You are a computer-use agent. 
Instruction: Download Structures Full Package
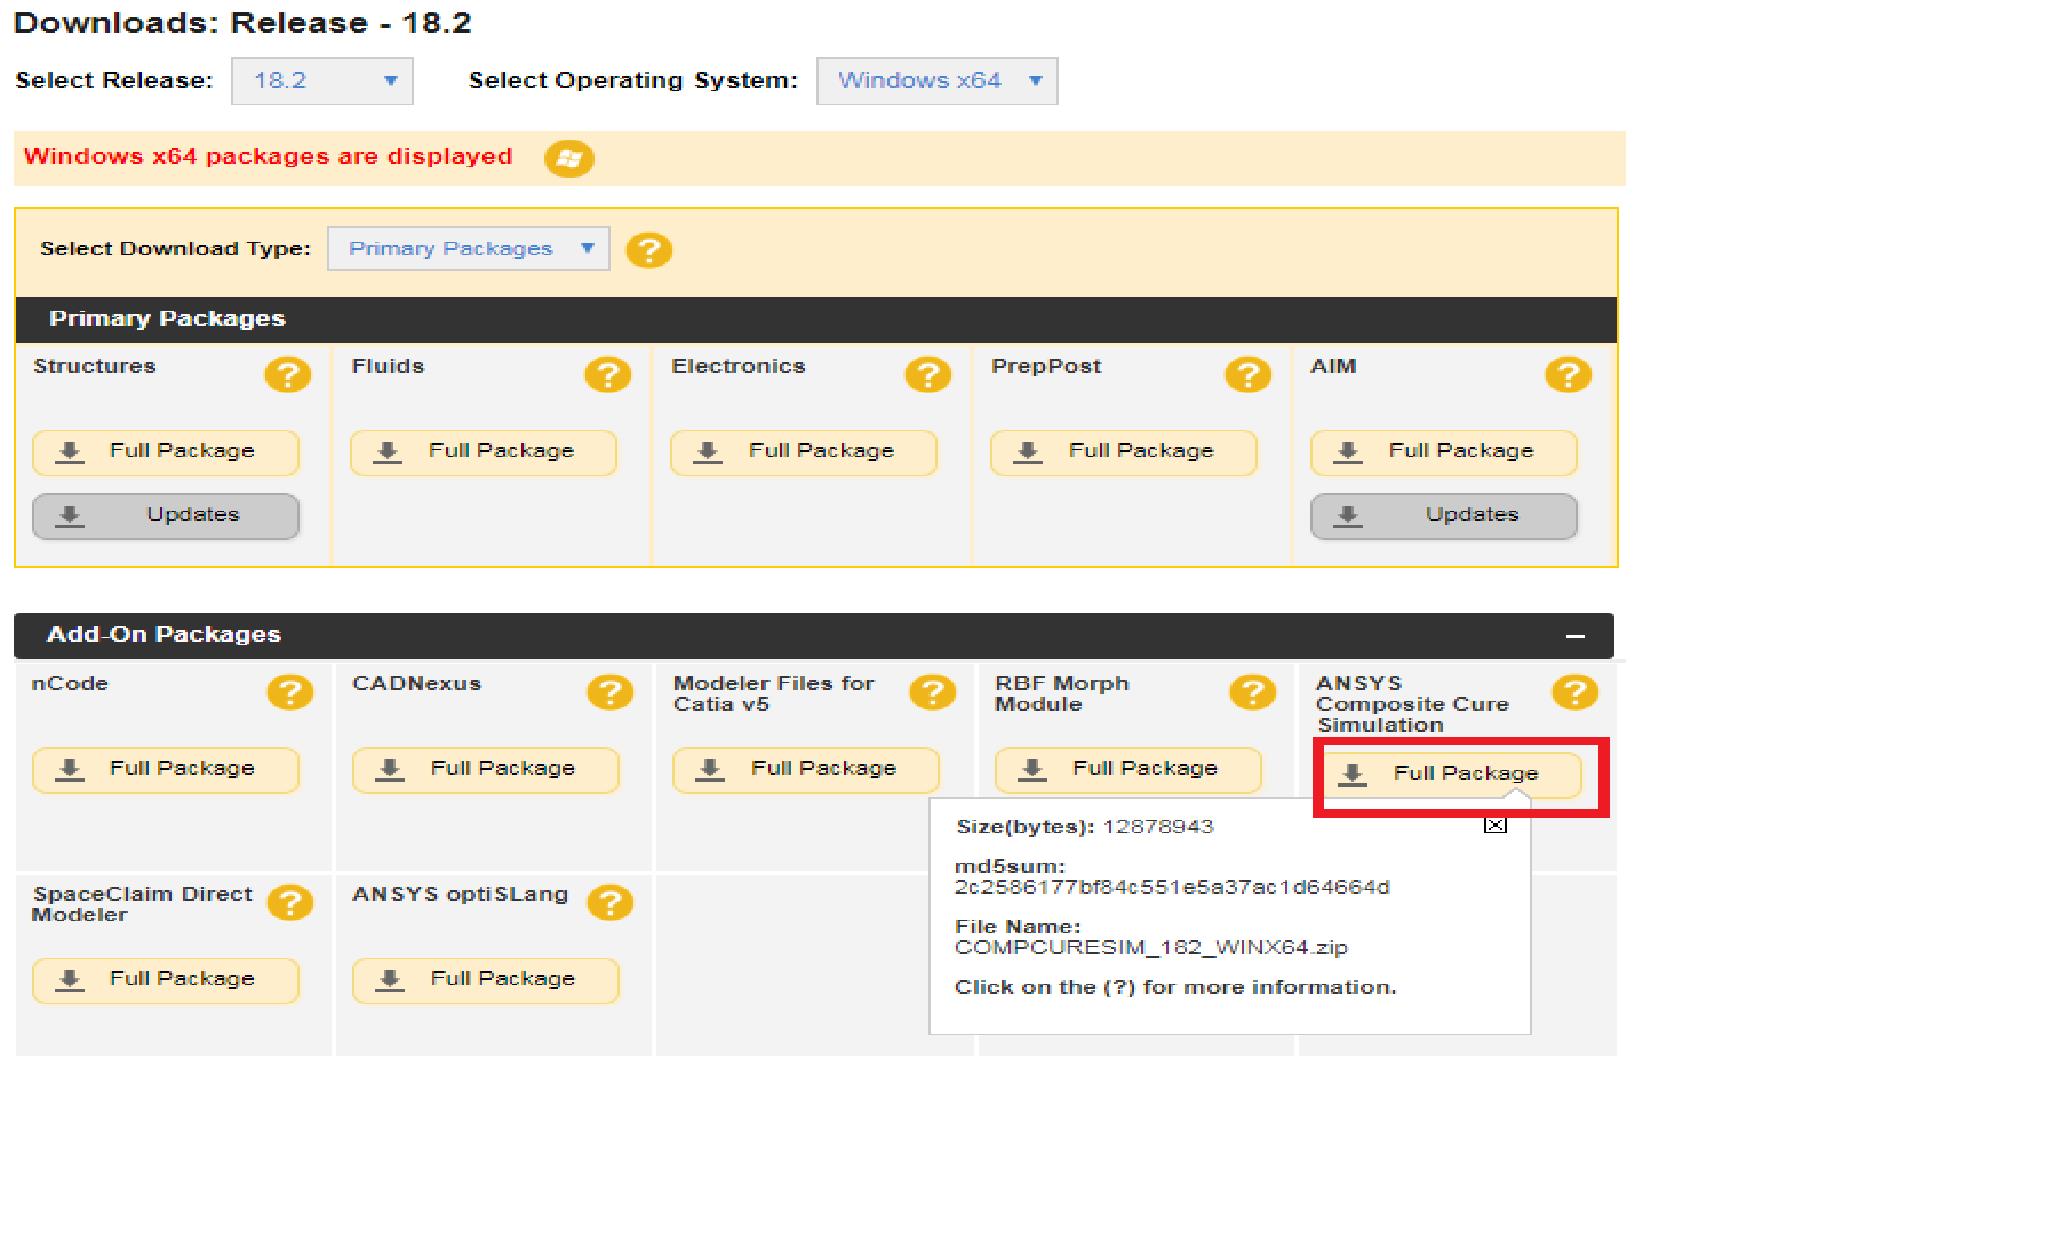tap(166, 452)
